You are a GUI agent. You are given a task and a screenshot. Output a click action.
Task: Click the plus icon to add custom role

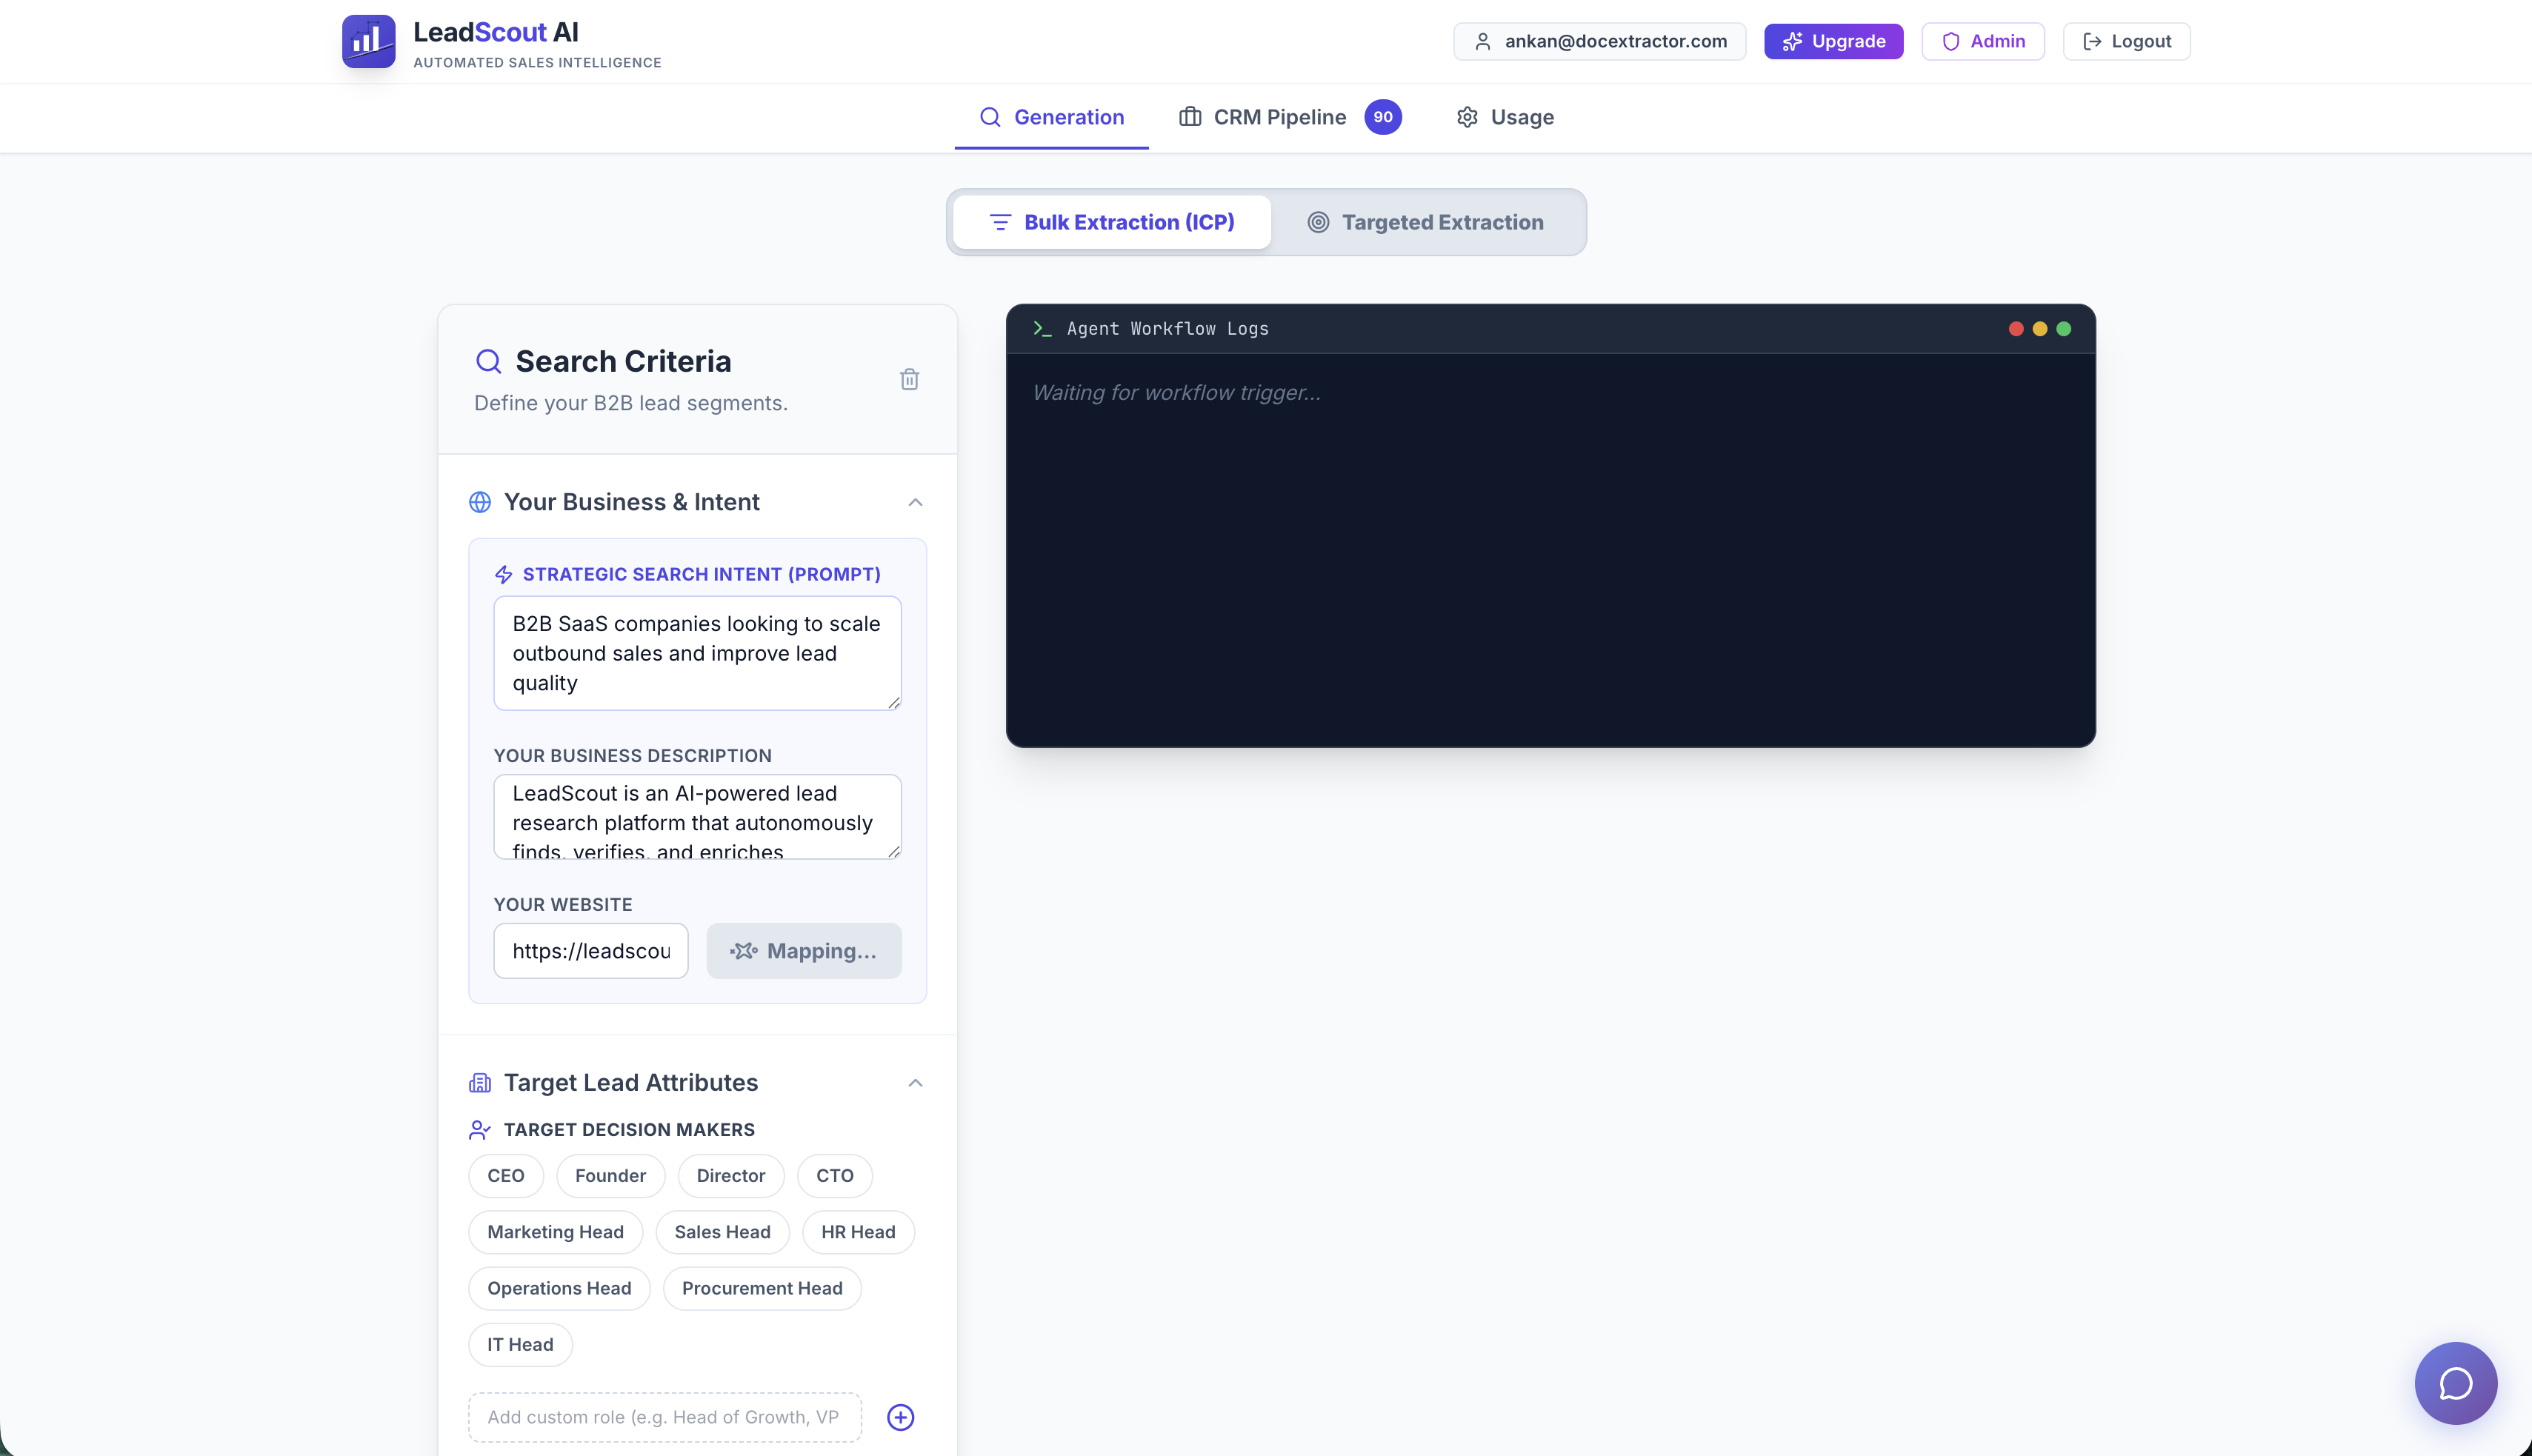[899, 1417]
